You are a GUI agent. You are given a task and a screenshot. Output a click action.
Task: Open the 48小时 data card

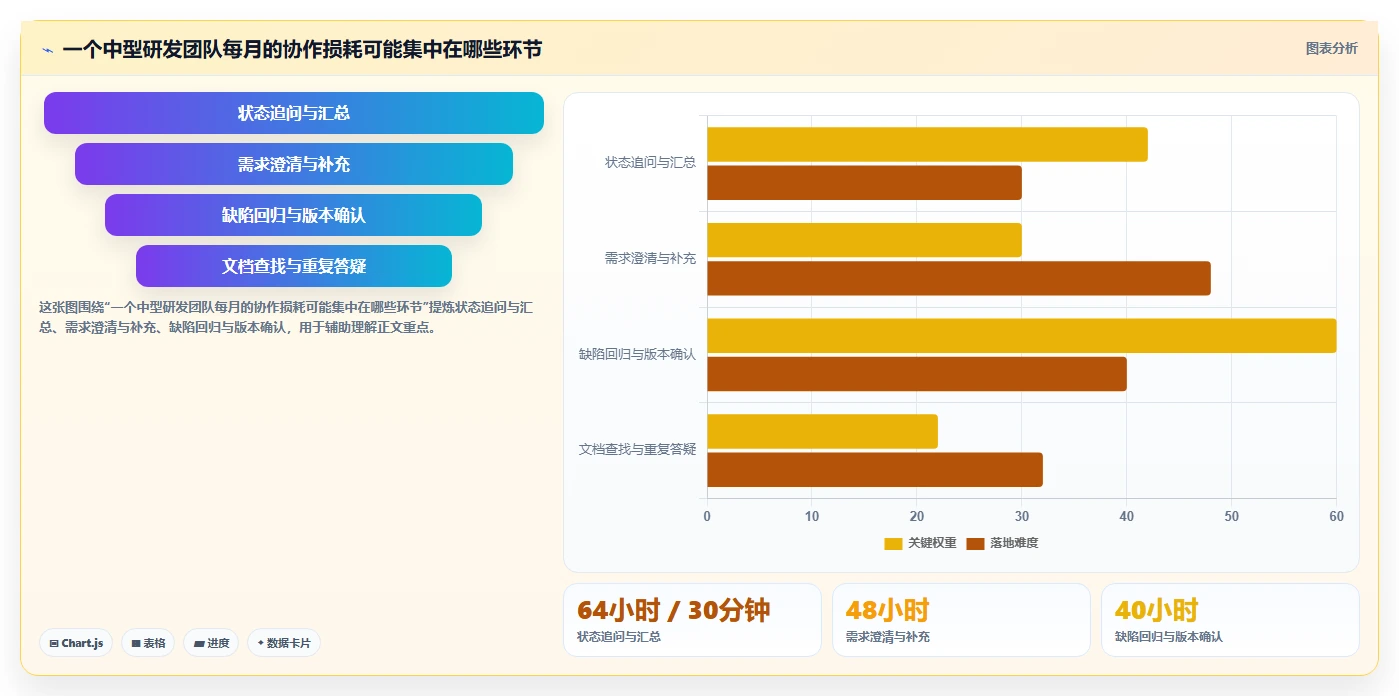pos(961,620)
